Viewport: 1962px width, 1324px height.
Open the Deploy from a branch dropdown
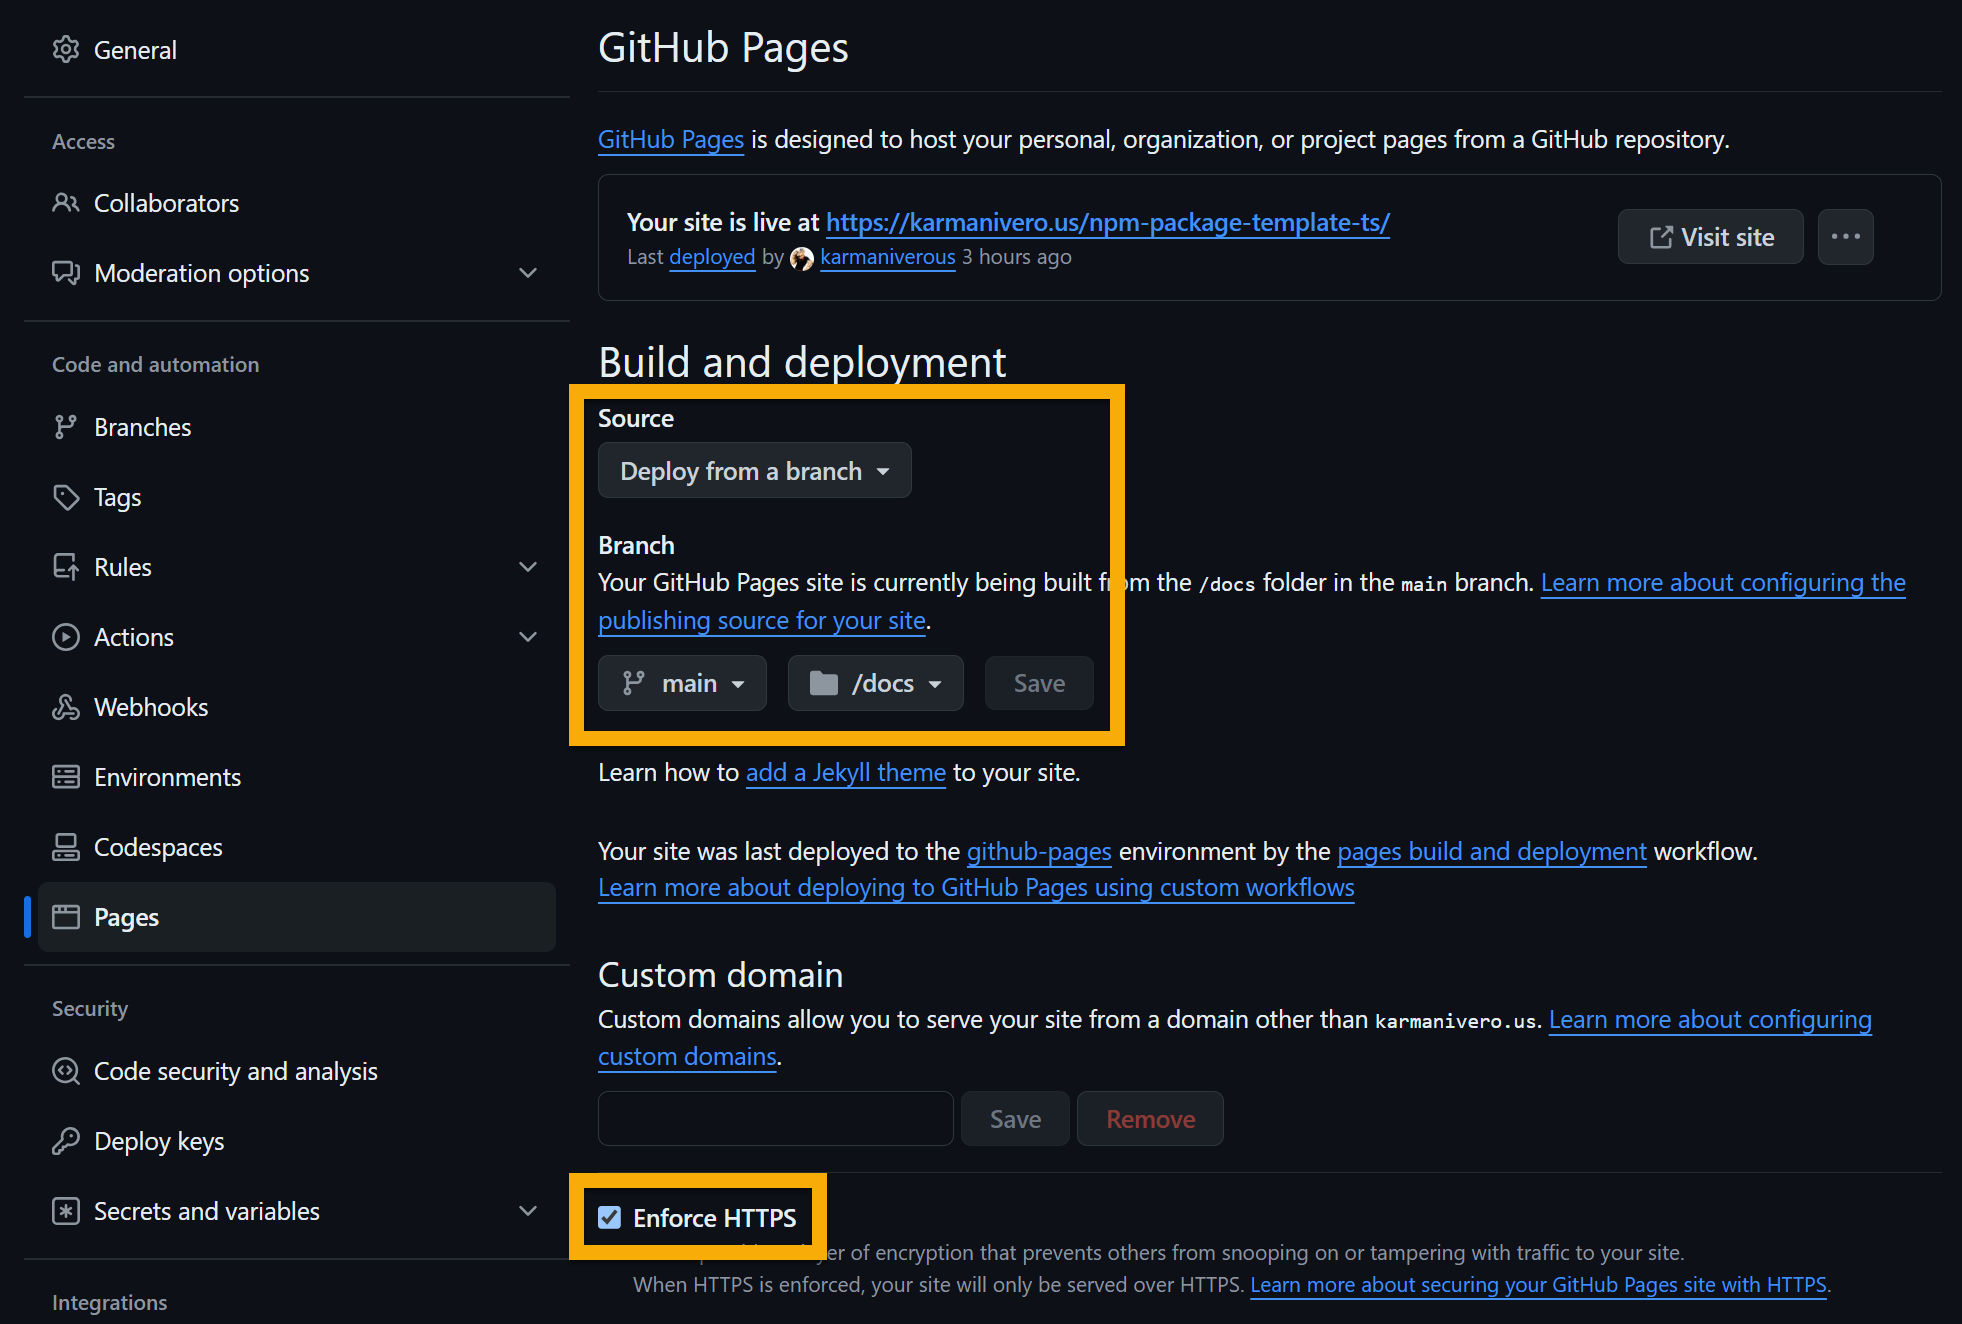(x=755, y=470)
